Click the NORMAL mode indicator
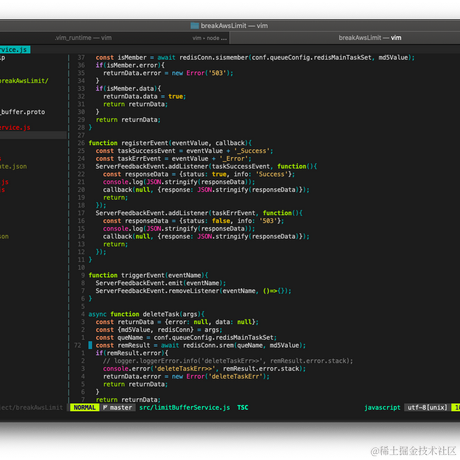Image resolution: width=460 pixels, height=460 pixels. 85,407
